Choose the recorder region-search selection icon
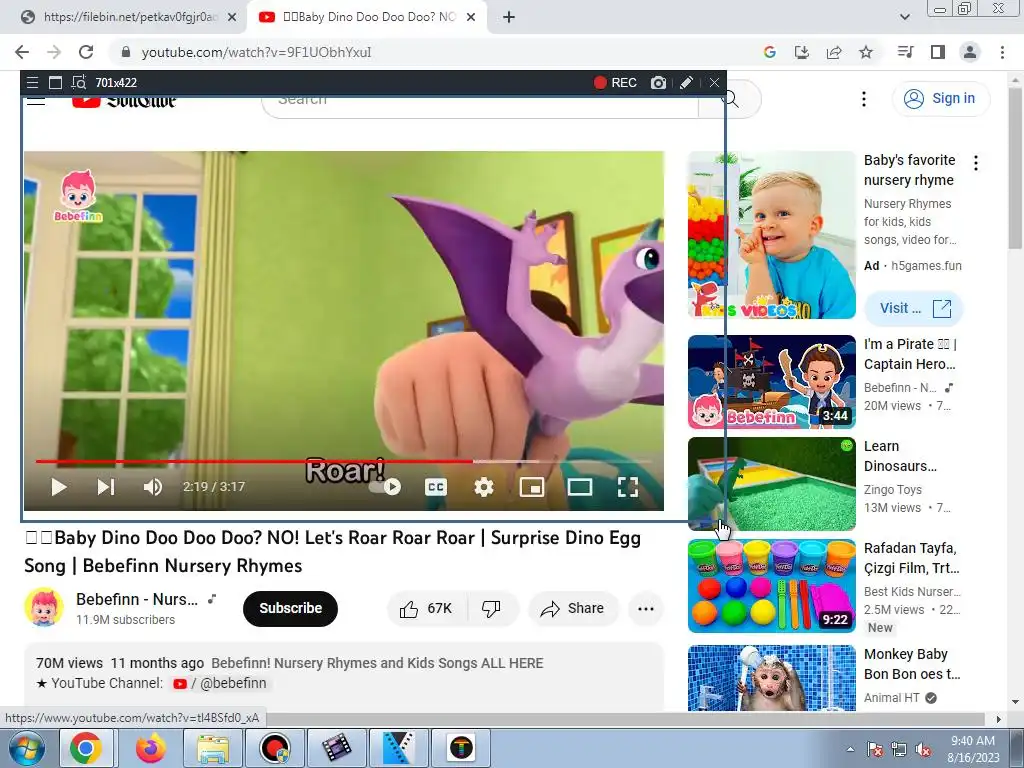This screenshot has height=768, width=1024. tap(79, 83)
